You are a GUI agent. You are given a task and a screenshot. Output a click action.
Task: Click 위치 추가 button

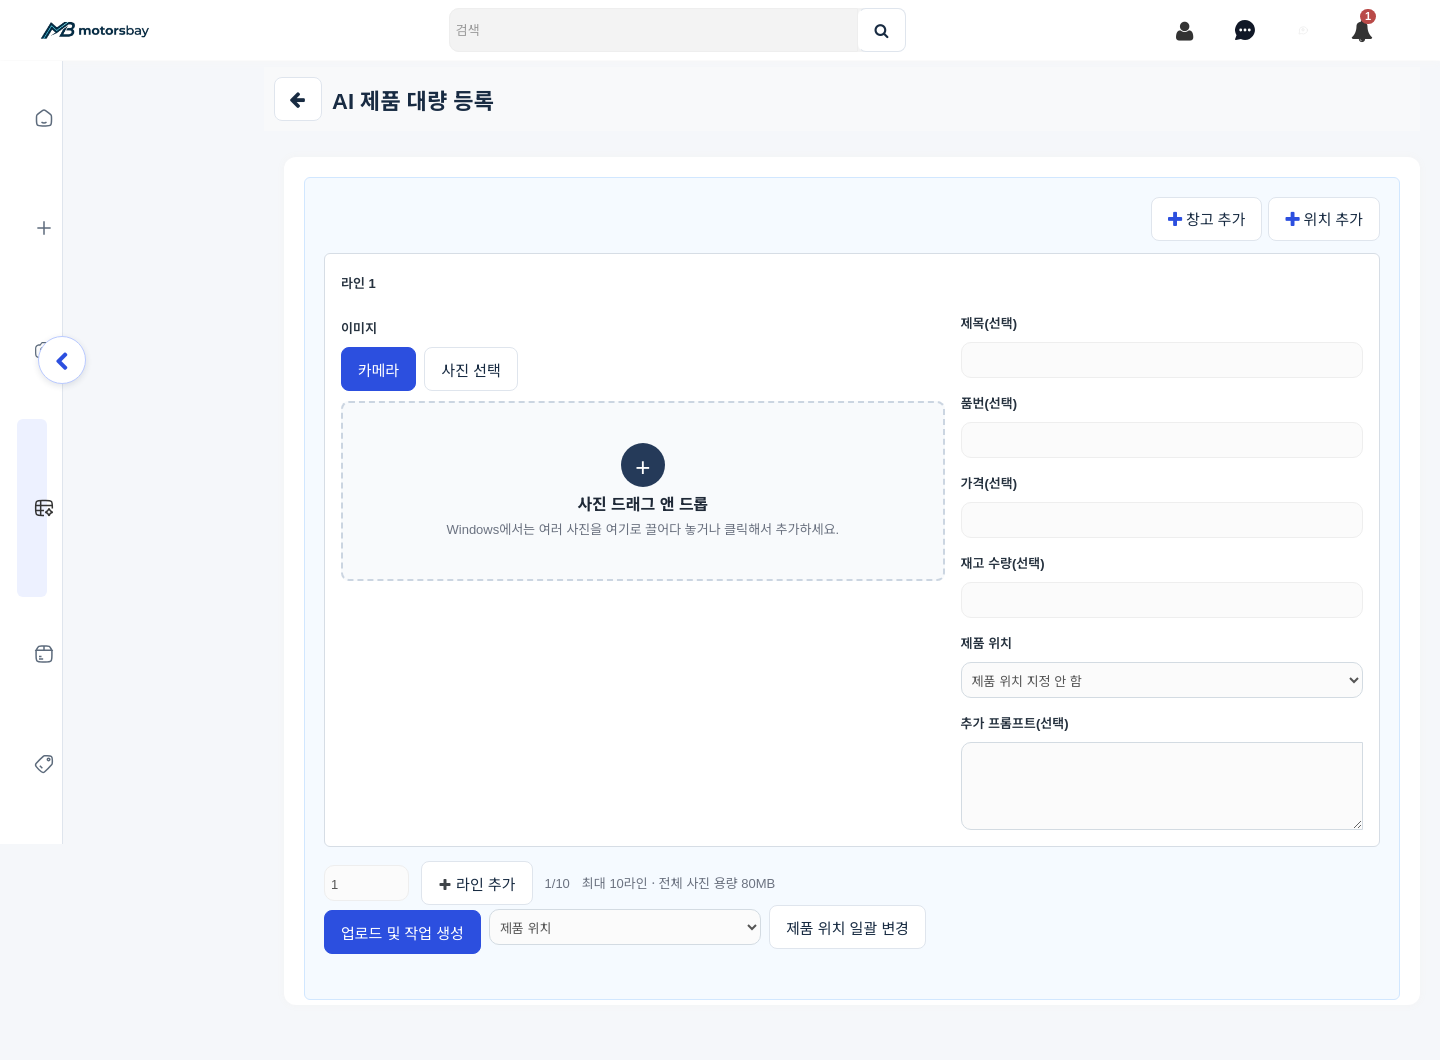(1324, 219)
